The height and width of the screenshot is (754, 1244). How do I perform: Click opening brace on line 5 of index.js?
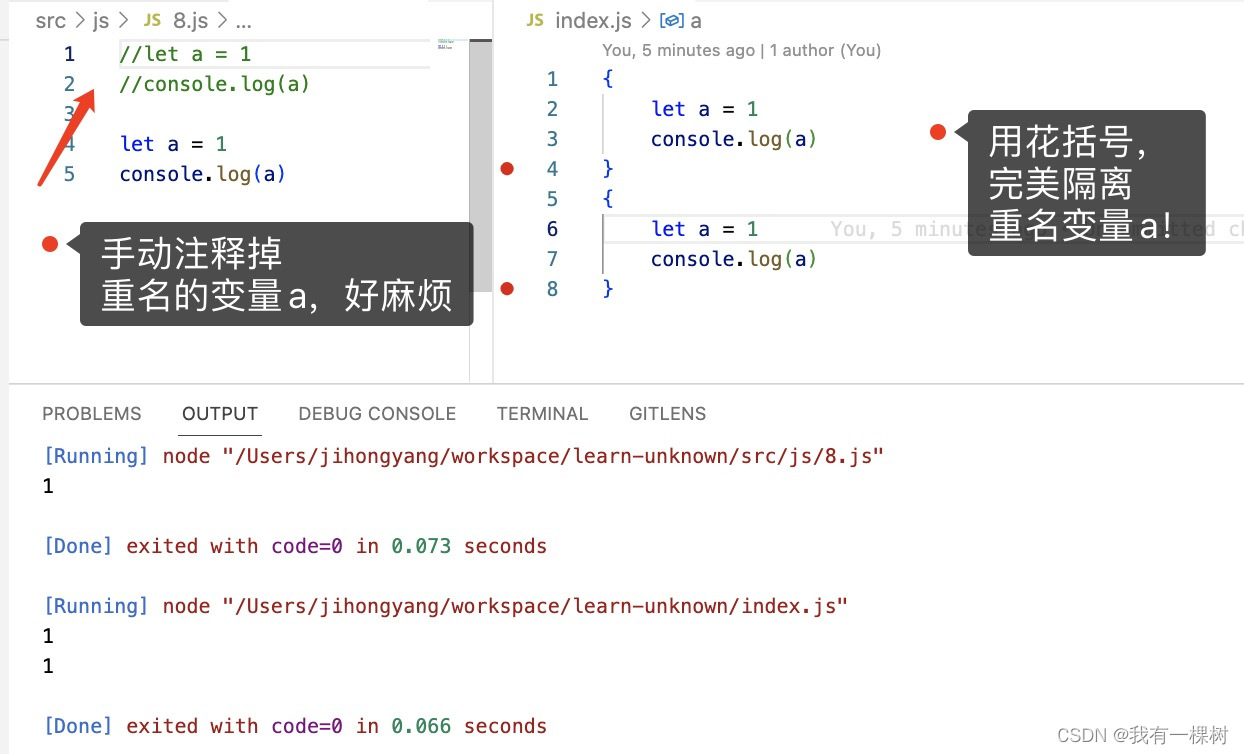[608, 199]
